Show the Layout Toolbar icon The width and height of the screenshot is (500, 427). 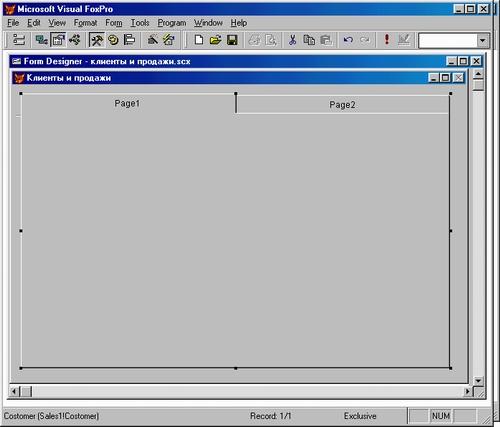(129, 40)
